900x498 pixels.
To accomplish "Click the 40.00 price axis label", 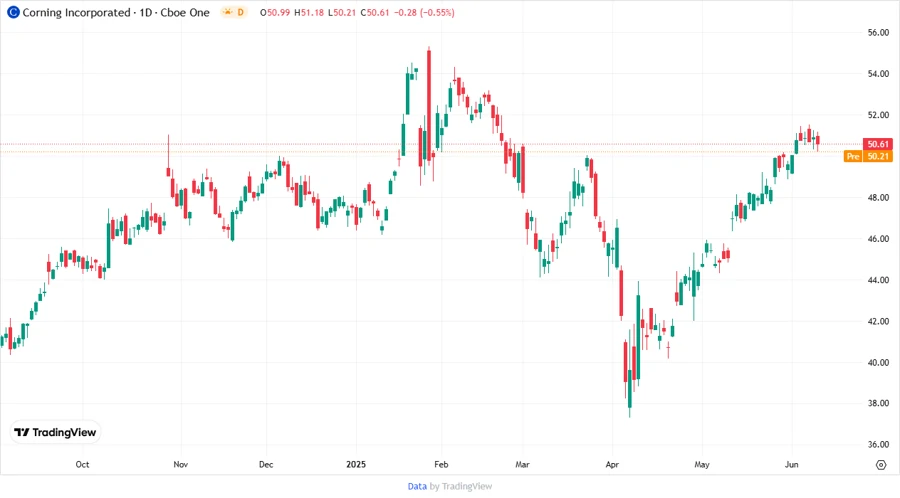I will [x=878, y=363].
